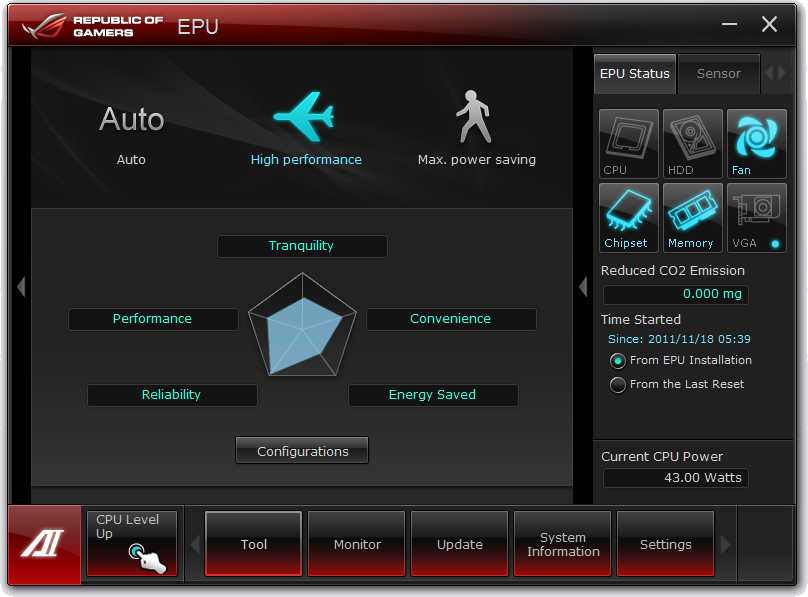Open the Settings menu
The height and width of the screenshot is (597, 808).
[x=666, y=543]
